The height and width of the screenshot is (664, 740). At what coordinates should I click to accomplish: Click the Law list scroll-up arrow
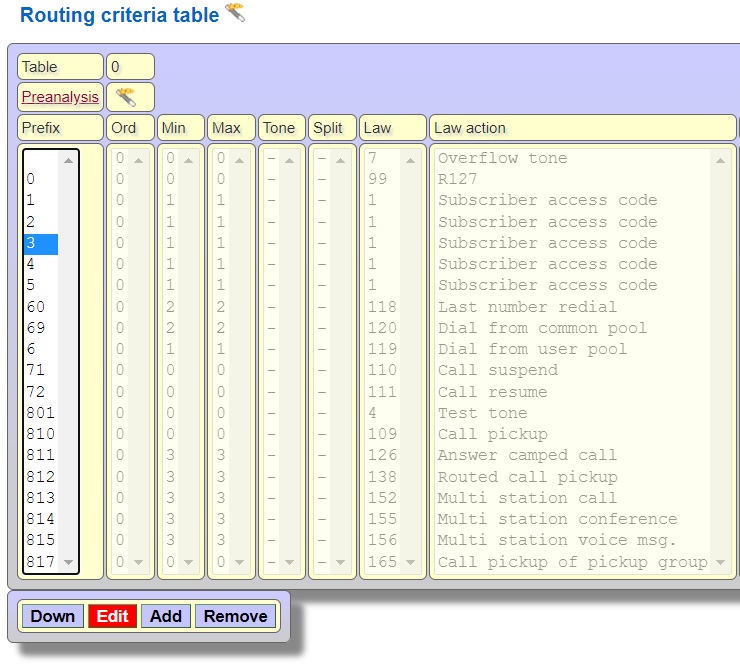pos(410,160)
